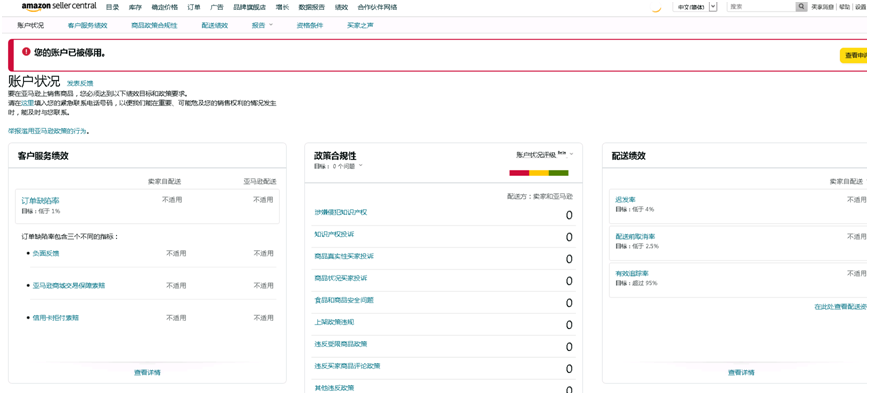Open the 亚马逊商城交易保障索赔 link
This screenshot has height=395, width=869.
point(69,286)
